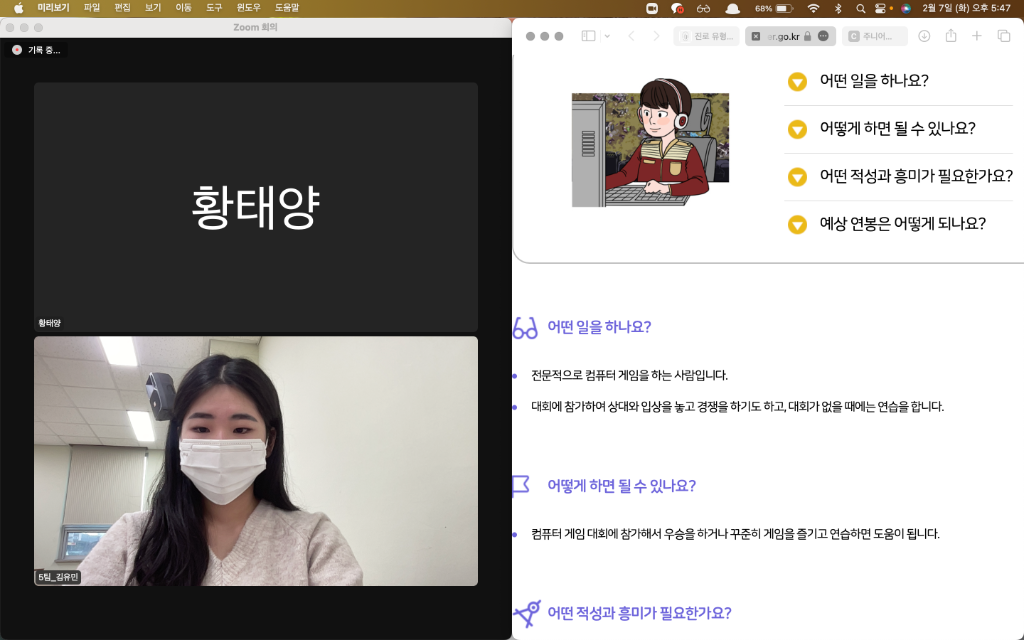Open the page options ellipsis in the address bar

(823, 36)
